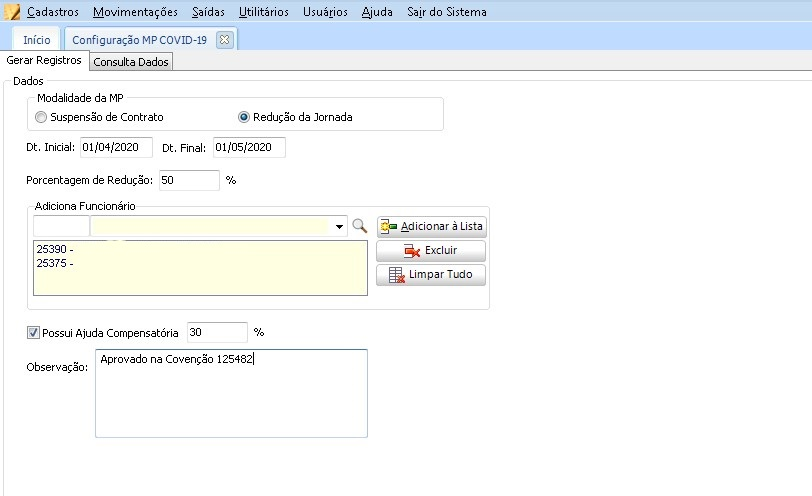Open the Utilitários menu

264,12
